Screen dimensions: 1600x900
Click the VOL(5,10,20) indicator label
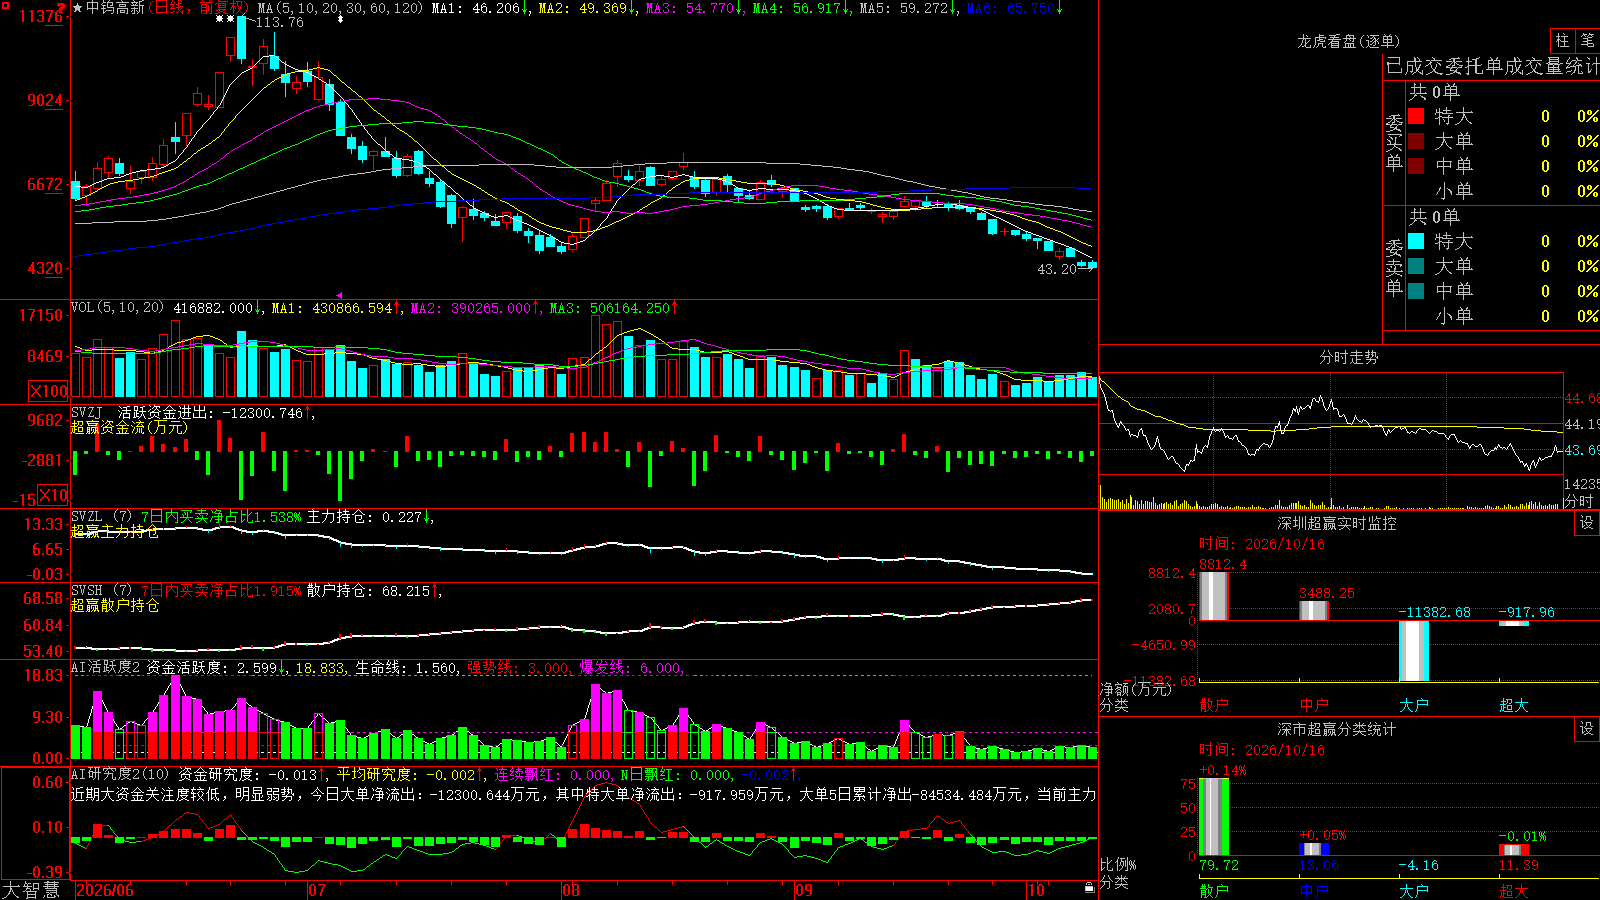[x=117, y=308]
